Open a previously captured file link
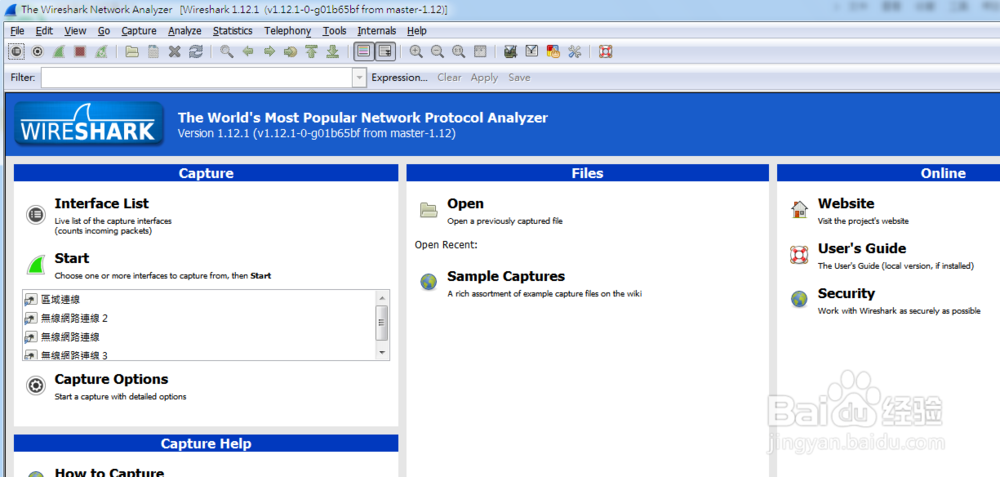Viewport: 1000px width, 477px height. pyautogui.click(x=466, y=203)
